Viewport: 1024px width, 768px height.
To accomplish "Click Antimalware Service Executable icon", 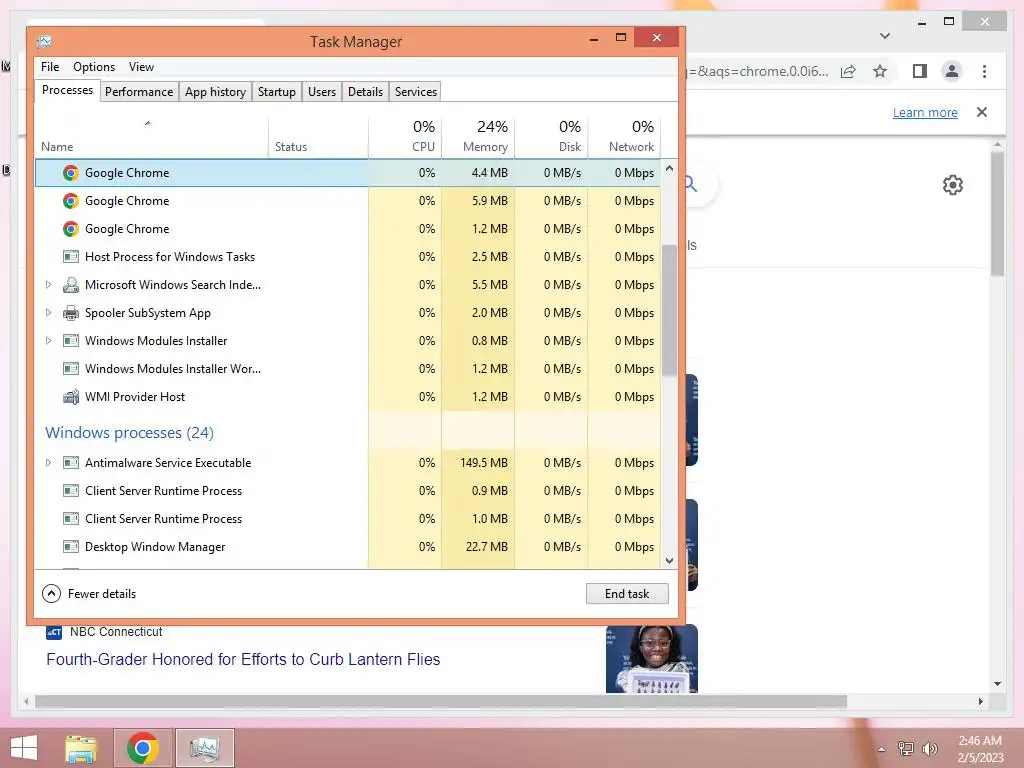I will [x=71, y=463].
